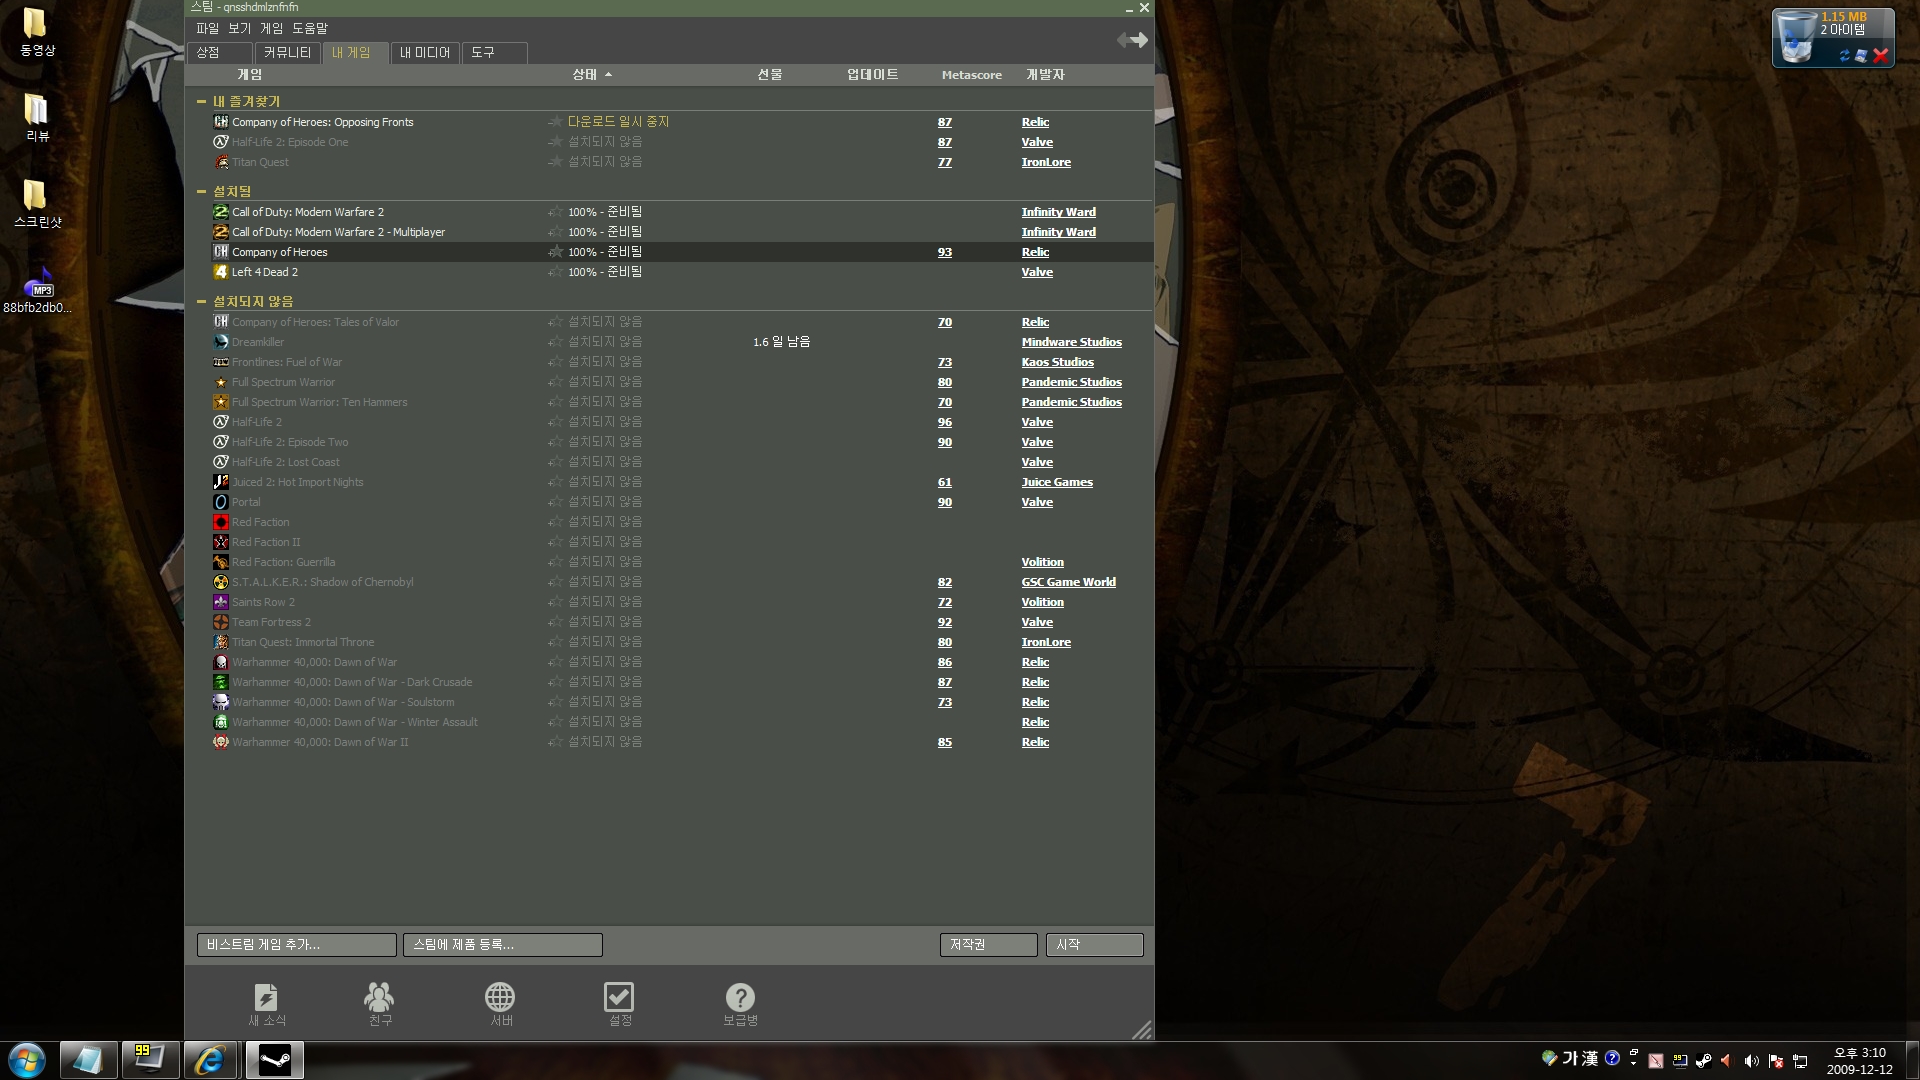Open the 보기 menu
This screenshot has width=1920, height=1080.
[x=239, y=28]
